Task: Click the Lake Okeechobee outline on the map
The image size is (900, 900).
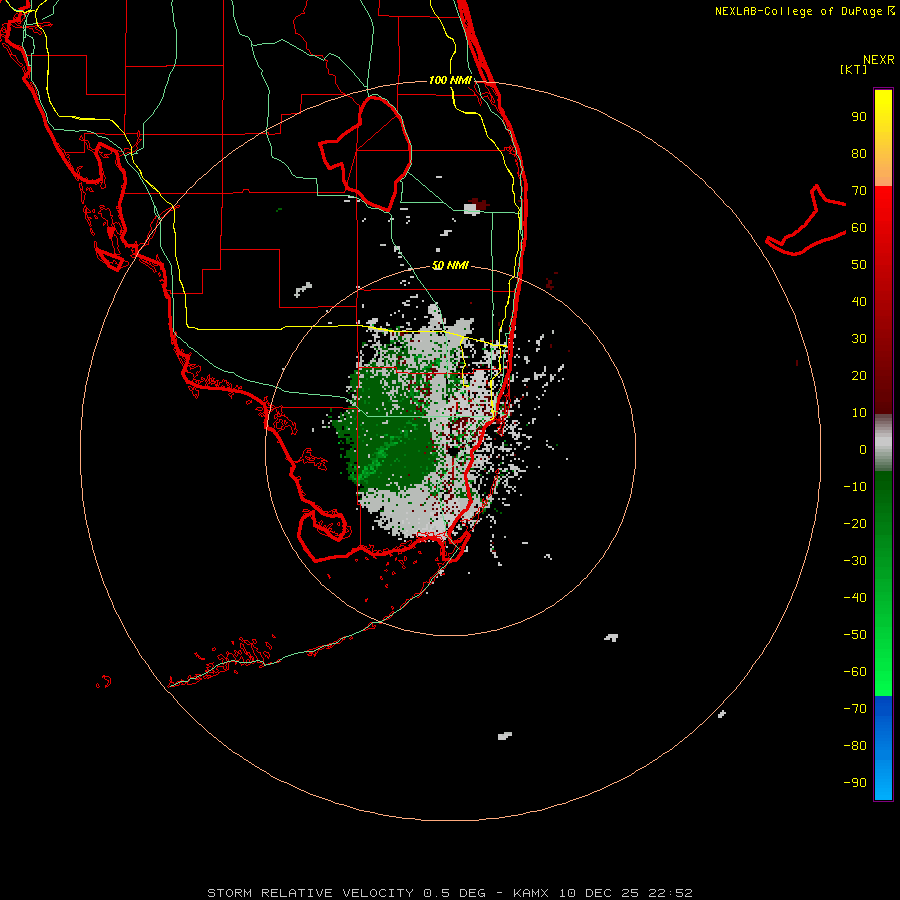Action: coord(366,154)
